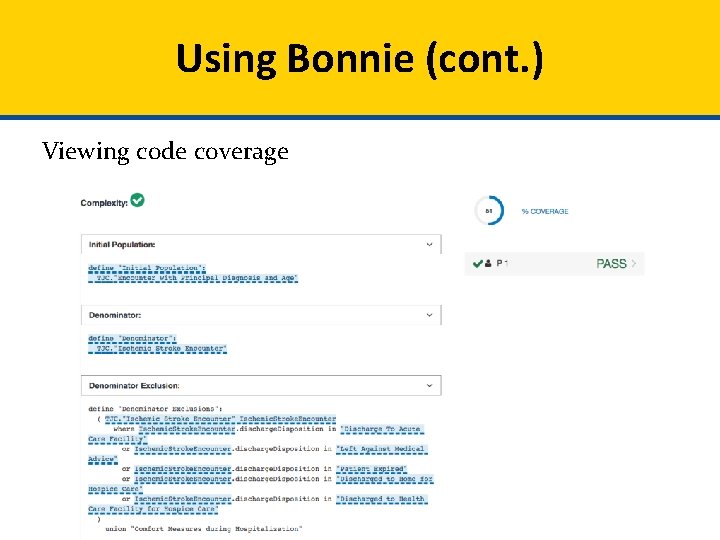Click define "Denominator" code line
This screenshot has height=540, width=720.
[x=132, y=338]
